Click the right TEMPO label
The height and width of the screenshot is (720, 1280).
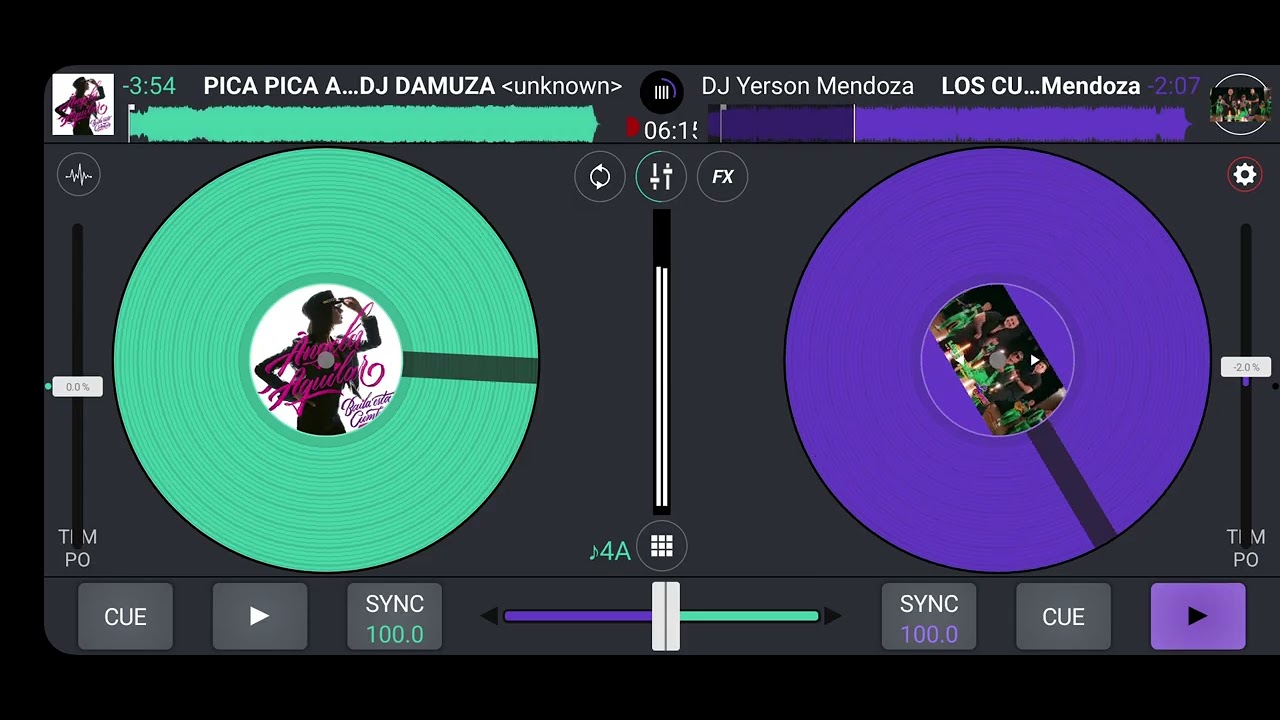click(x=1246, y=548)
